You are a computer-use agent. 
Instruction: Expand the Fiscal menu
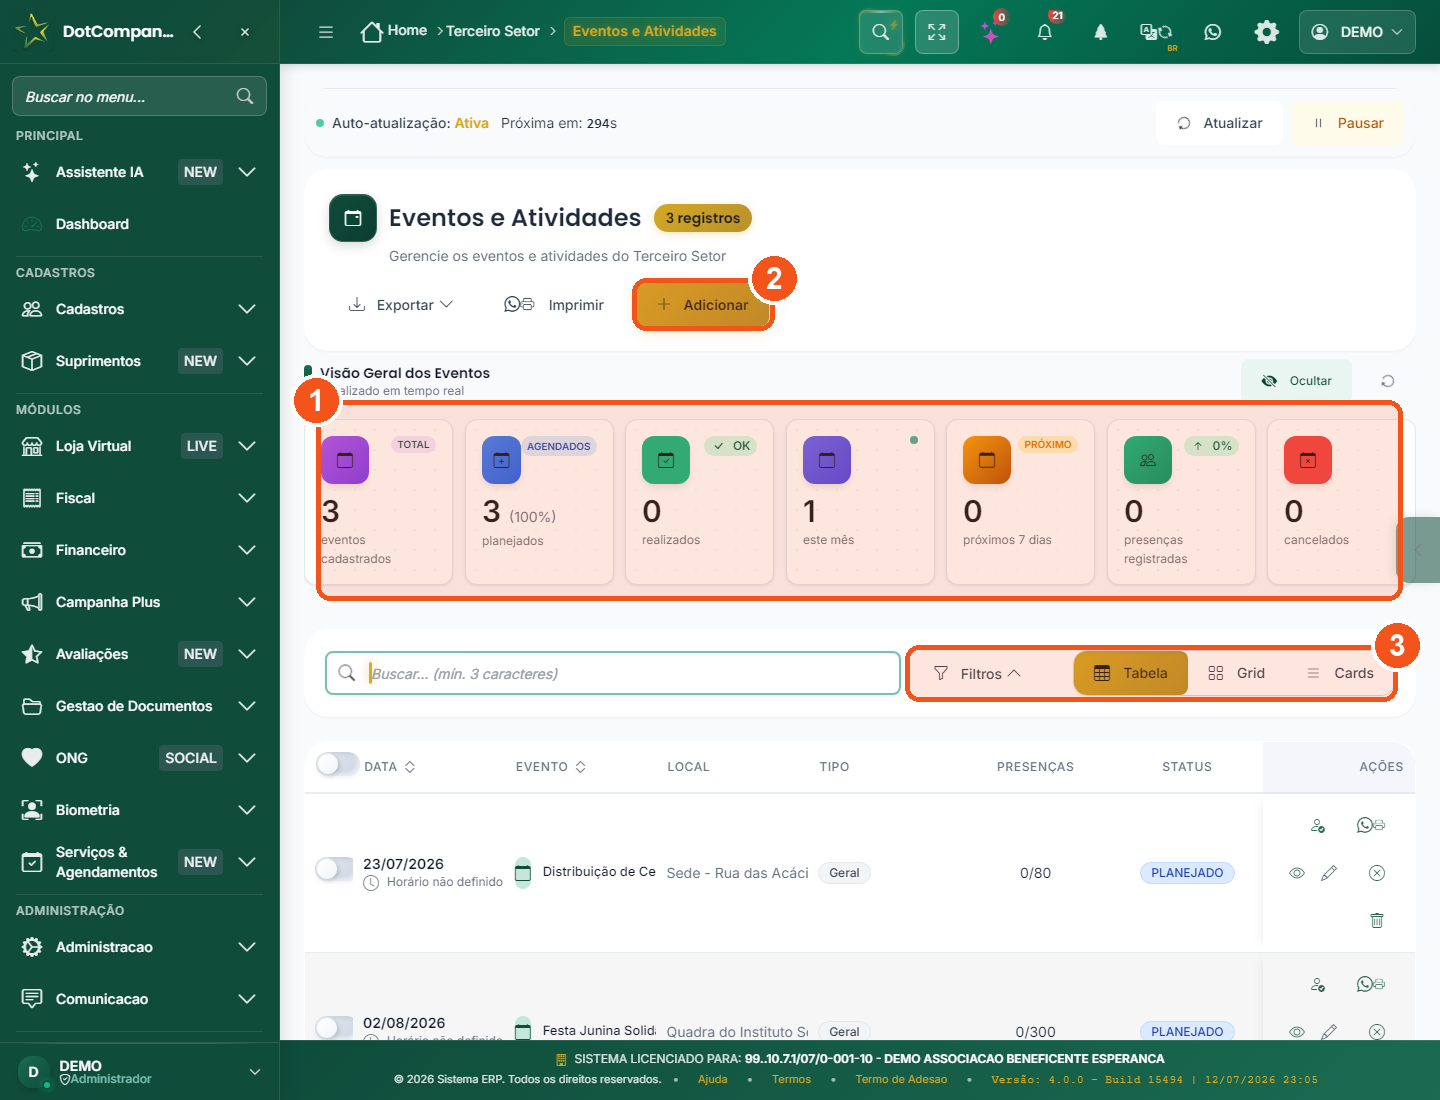coord(139,498)
